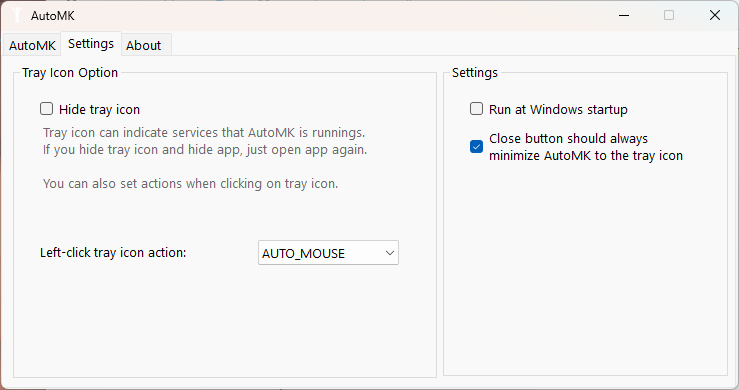Switch to the AutoMK tab
The height and width of the screenshot is (390, 739).
click(x=32, y=45)
